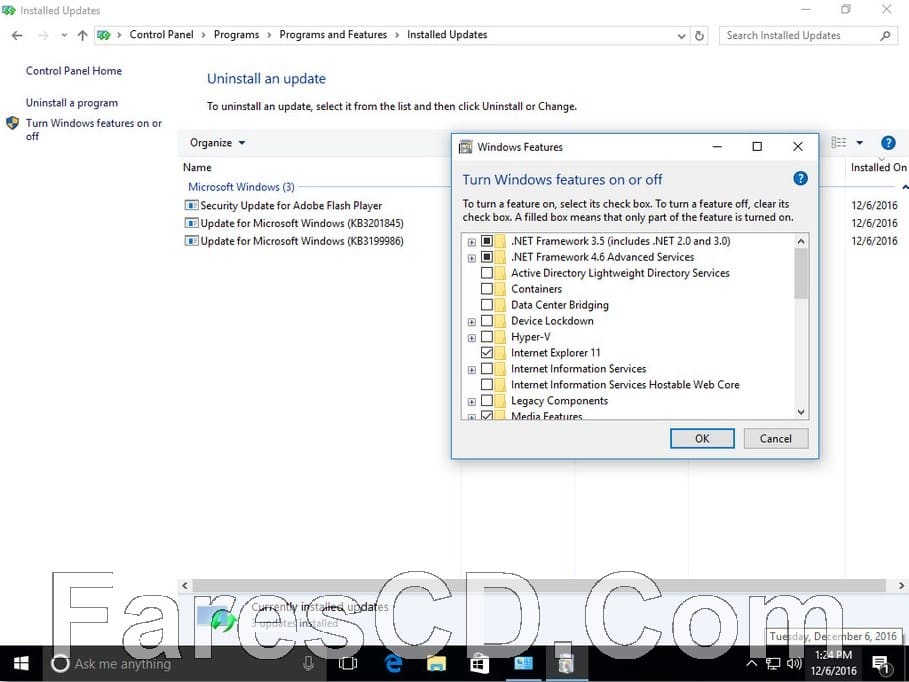Refresh the Installed Updates view

(x=700, y=35)
